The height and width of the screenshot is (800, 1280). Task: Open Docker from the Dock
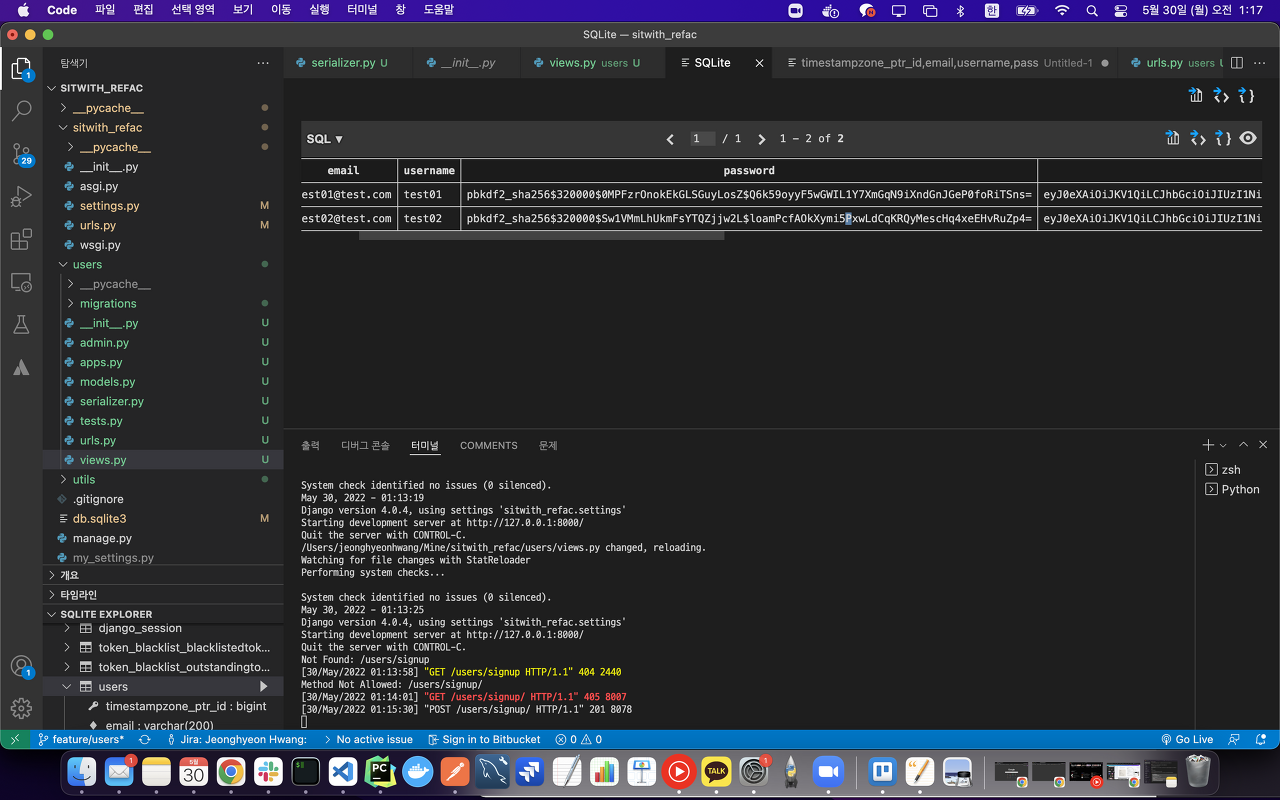click(416, 772)
